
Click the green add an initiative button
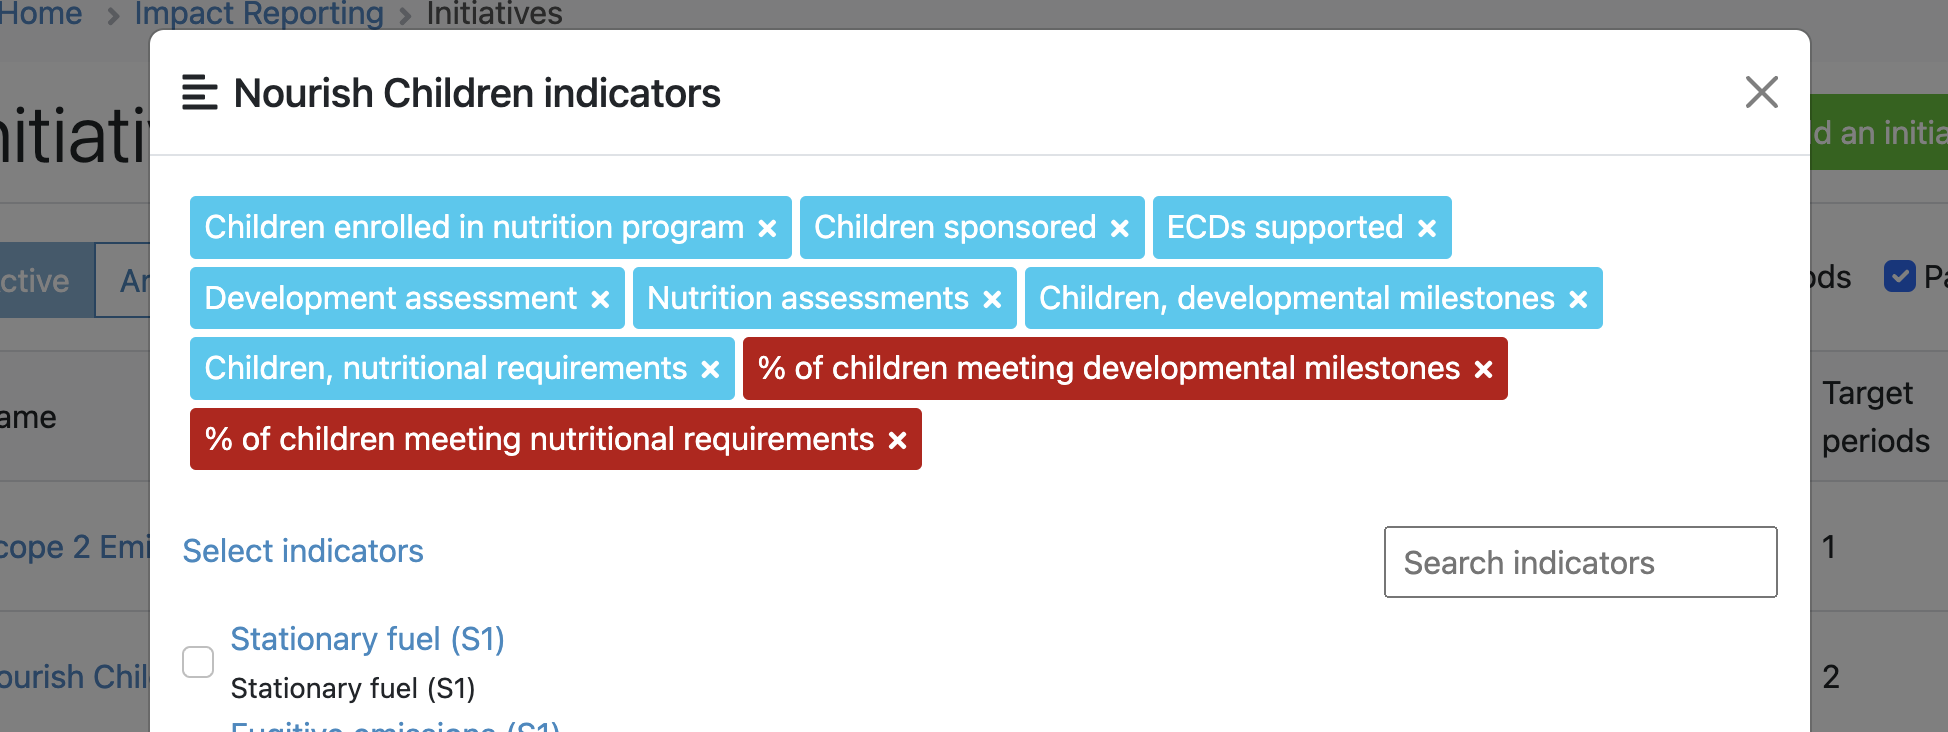(1879, 132)
